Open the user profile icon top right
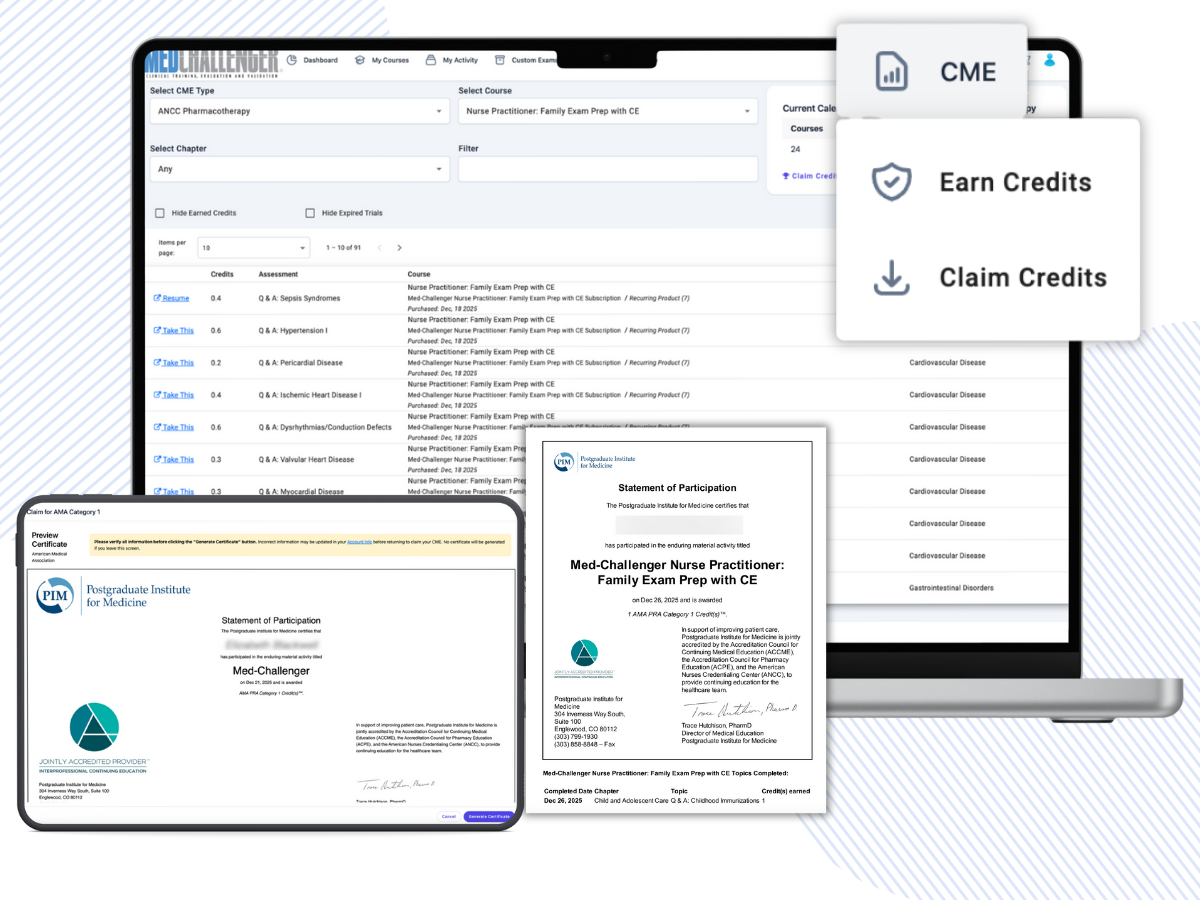 click(1049, 60)
